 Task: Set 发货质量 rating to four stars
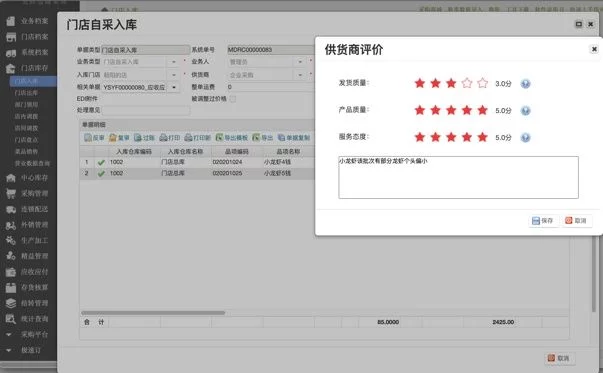coord(466,83)
